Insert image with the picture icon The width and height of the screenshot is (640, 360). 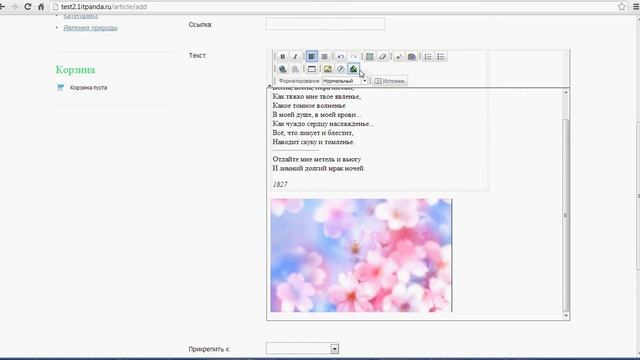coord(328,69)
